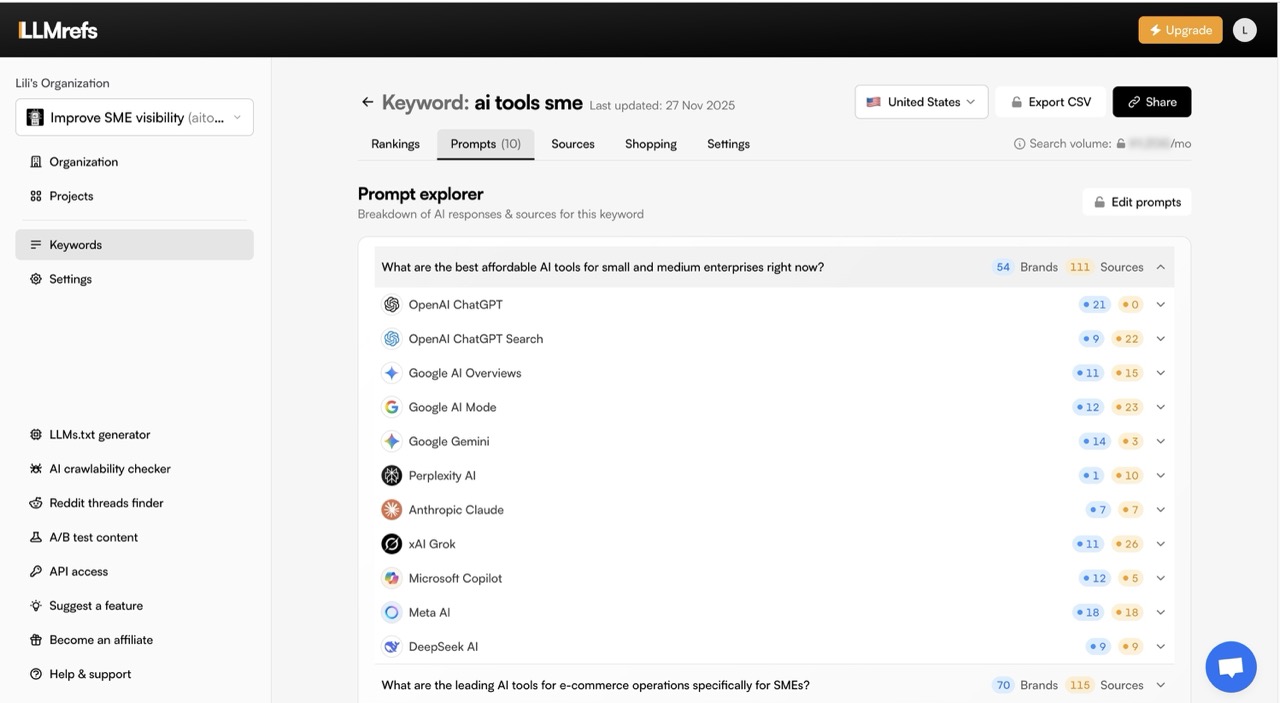Open the Improve SME visibility project selector
Screen dimensions: 1280x703
pyautogui.click(x=134, y=117)
